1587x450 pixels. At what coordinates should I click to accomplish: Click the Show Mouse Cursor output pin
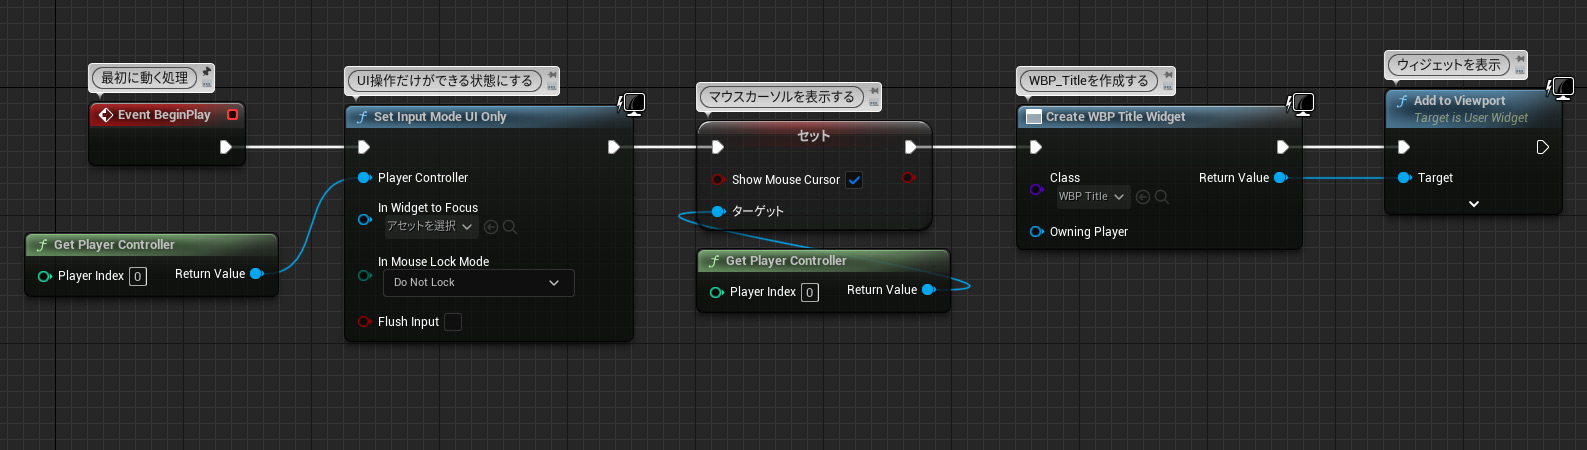point(908,178)
